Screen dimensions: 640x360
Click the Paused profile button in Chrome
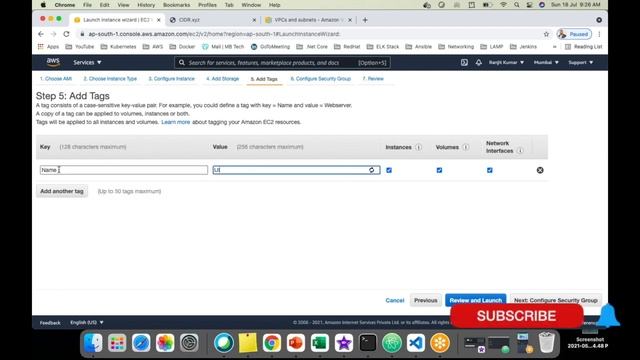574,34
